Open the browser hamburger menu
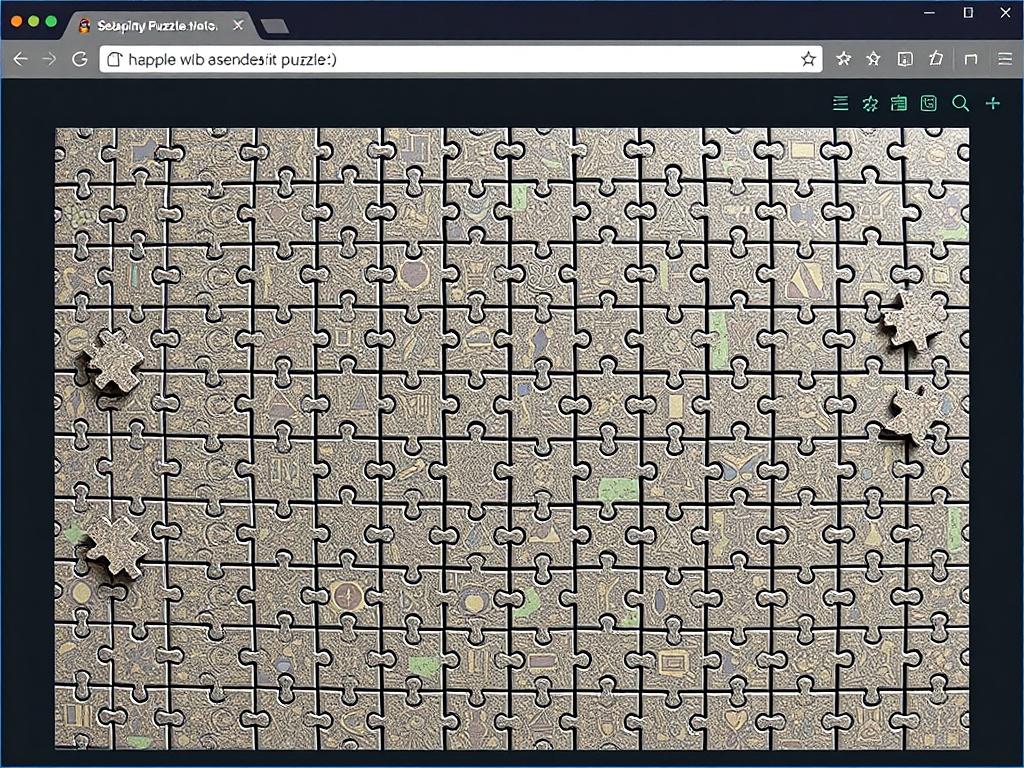This screenshot has height=768, width=1024. (x=1004, y=59)
